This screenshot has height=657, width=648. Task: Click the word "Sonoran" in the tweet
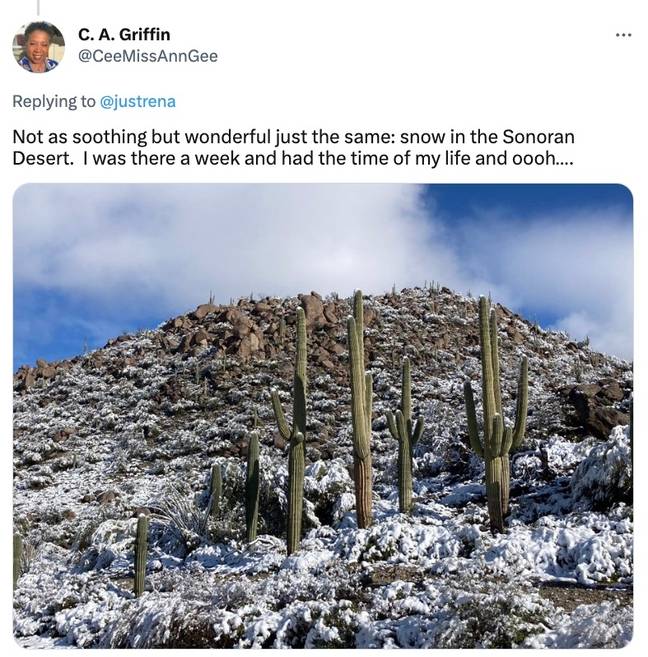tap(538, 137)
